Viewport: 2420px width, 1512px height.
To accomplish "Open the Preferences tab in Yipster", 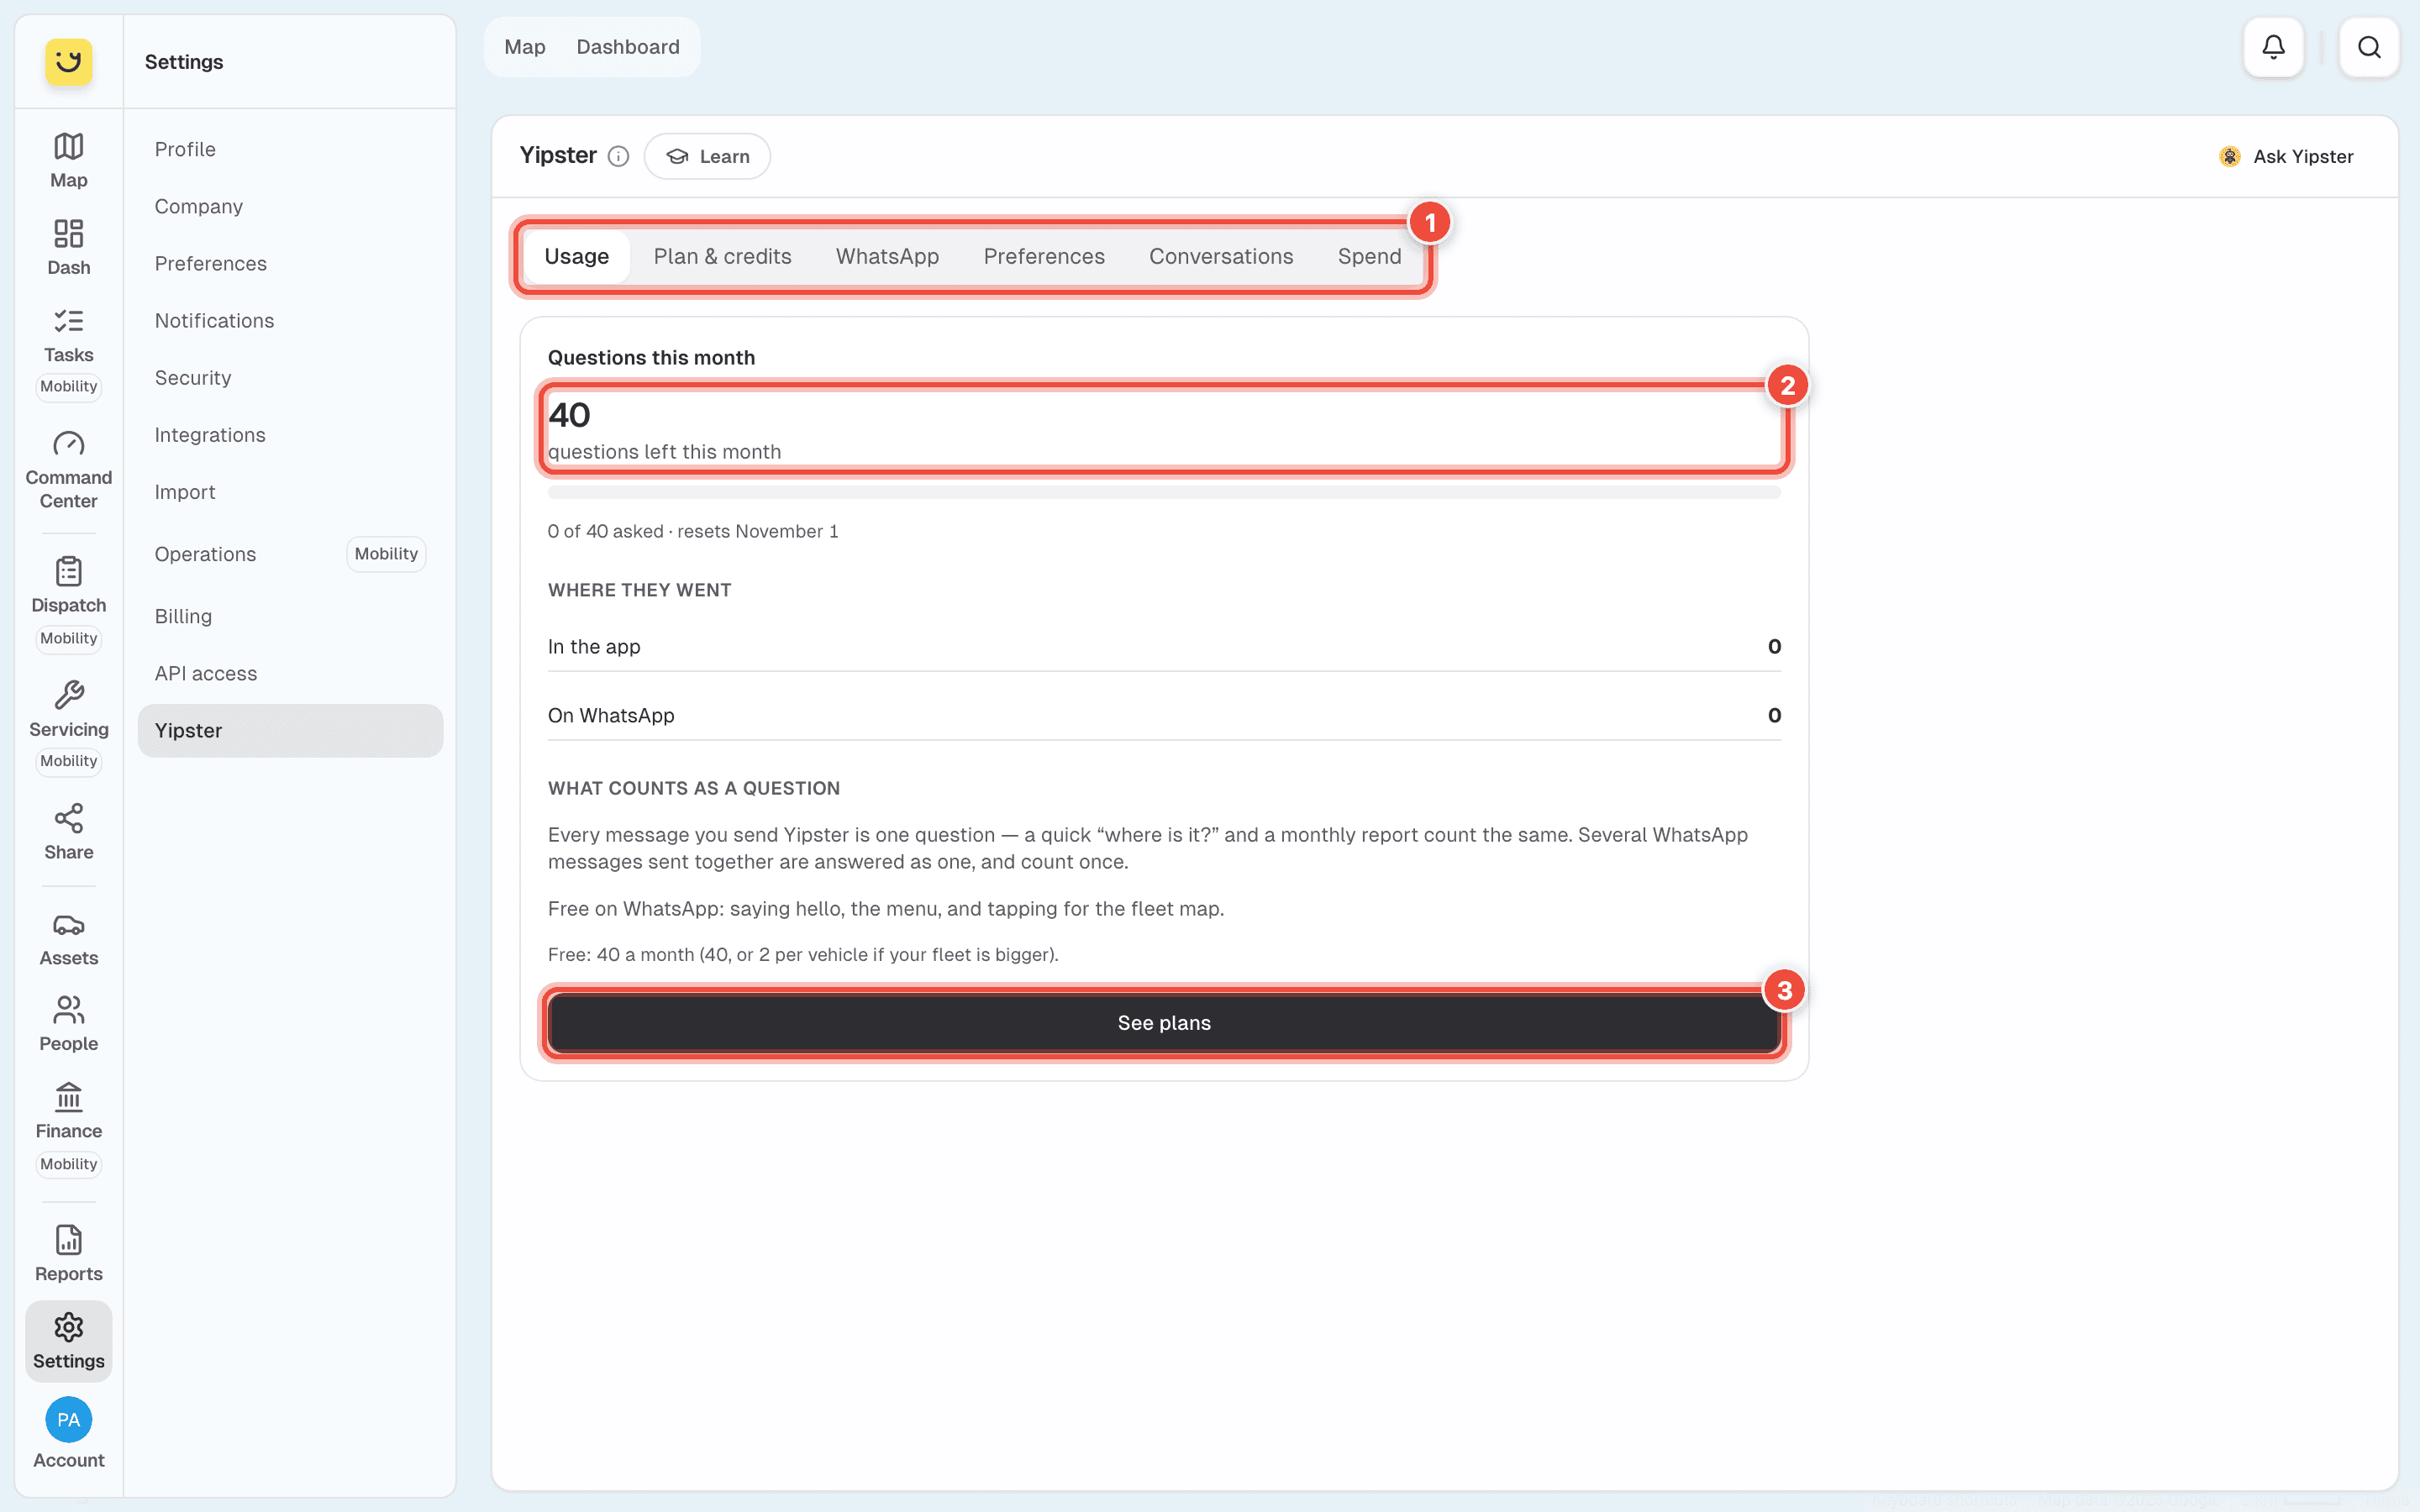I will (x=1044, y=256).
